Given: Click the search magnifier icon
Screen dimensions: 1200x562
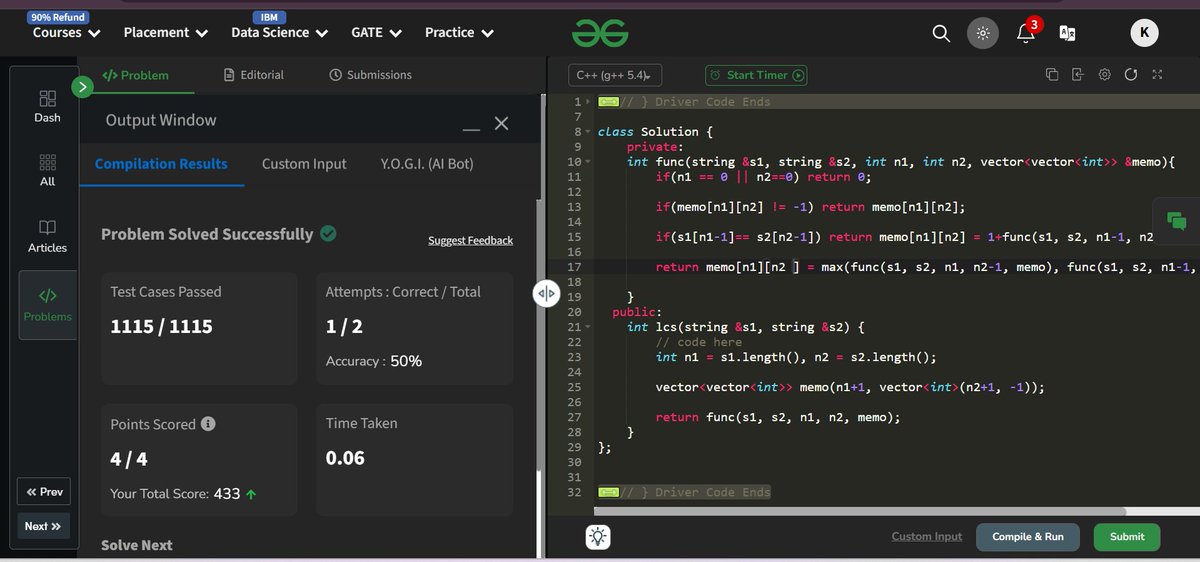Looking at the screenshot, I should (x=941, y=33).
